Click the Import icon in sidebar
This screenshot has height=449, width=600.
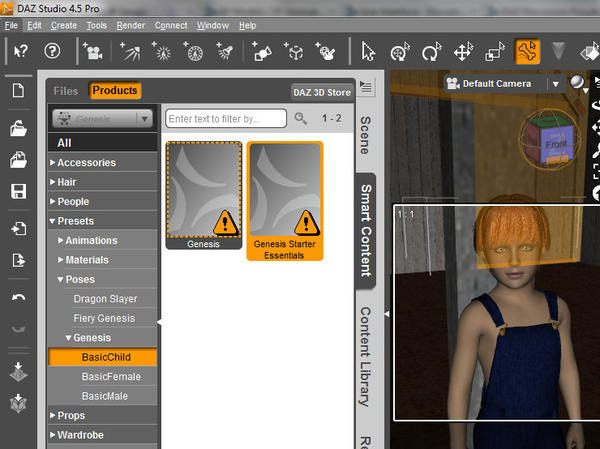pos(18,229)
